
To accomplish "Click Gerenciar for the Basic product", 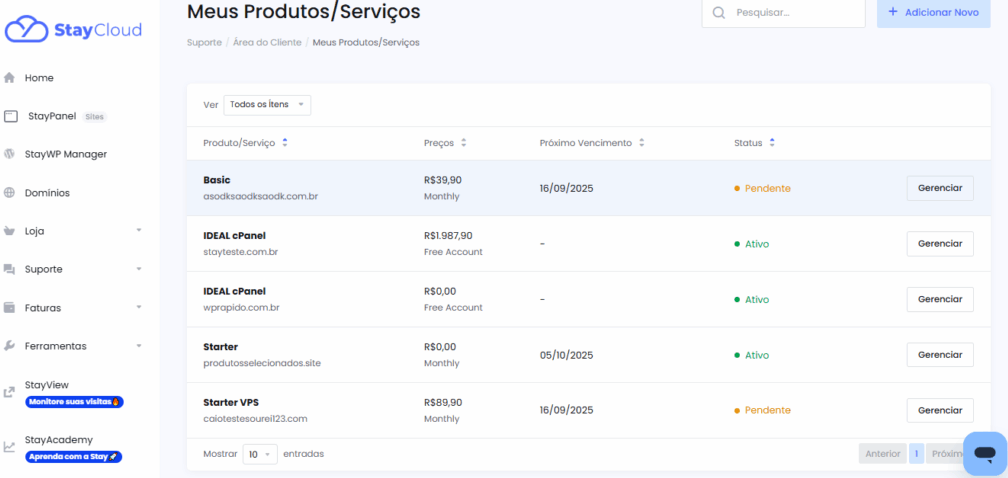I will 939,188.
